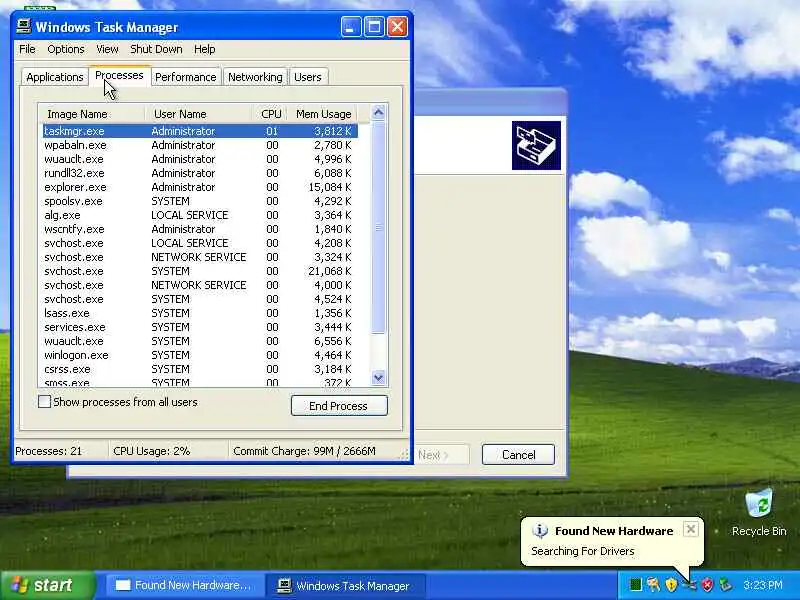Click the Commit Charge status bar entry
Screen dimensions: 800x600
[x=314, y=451]
